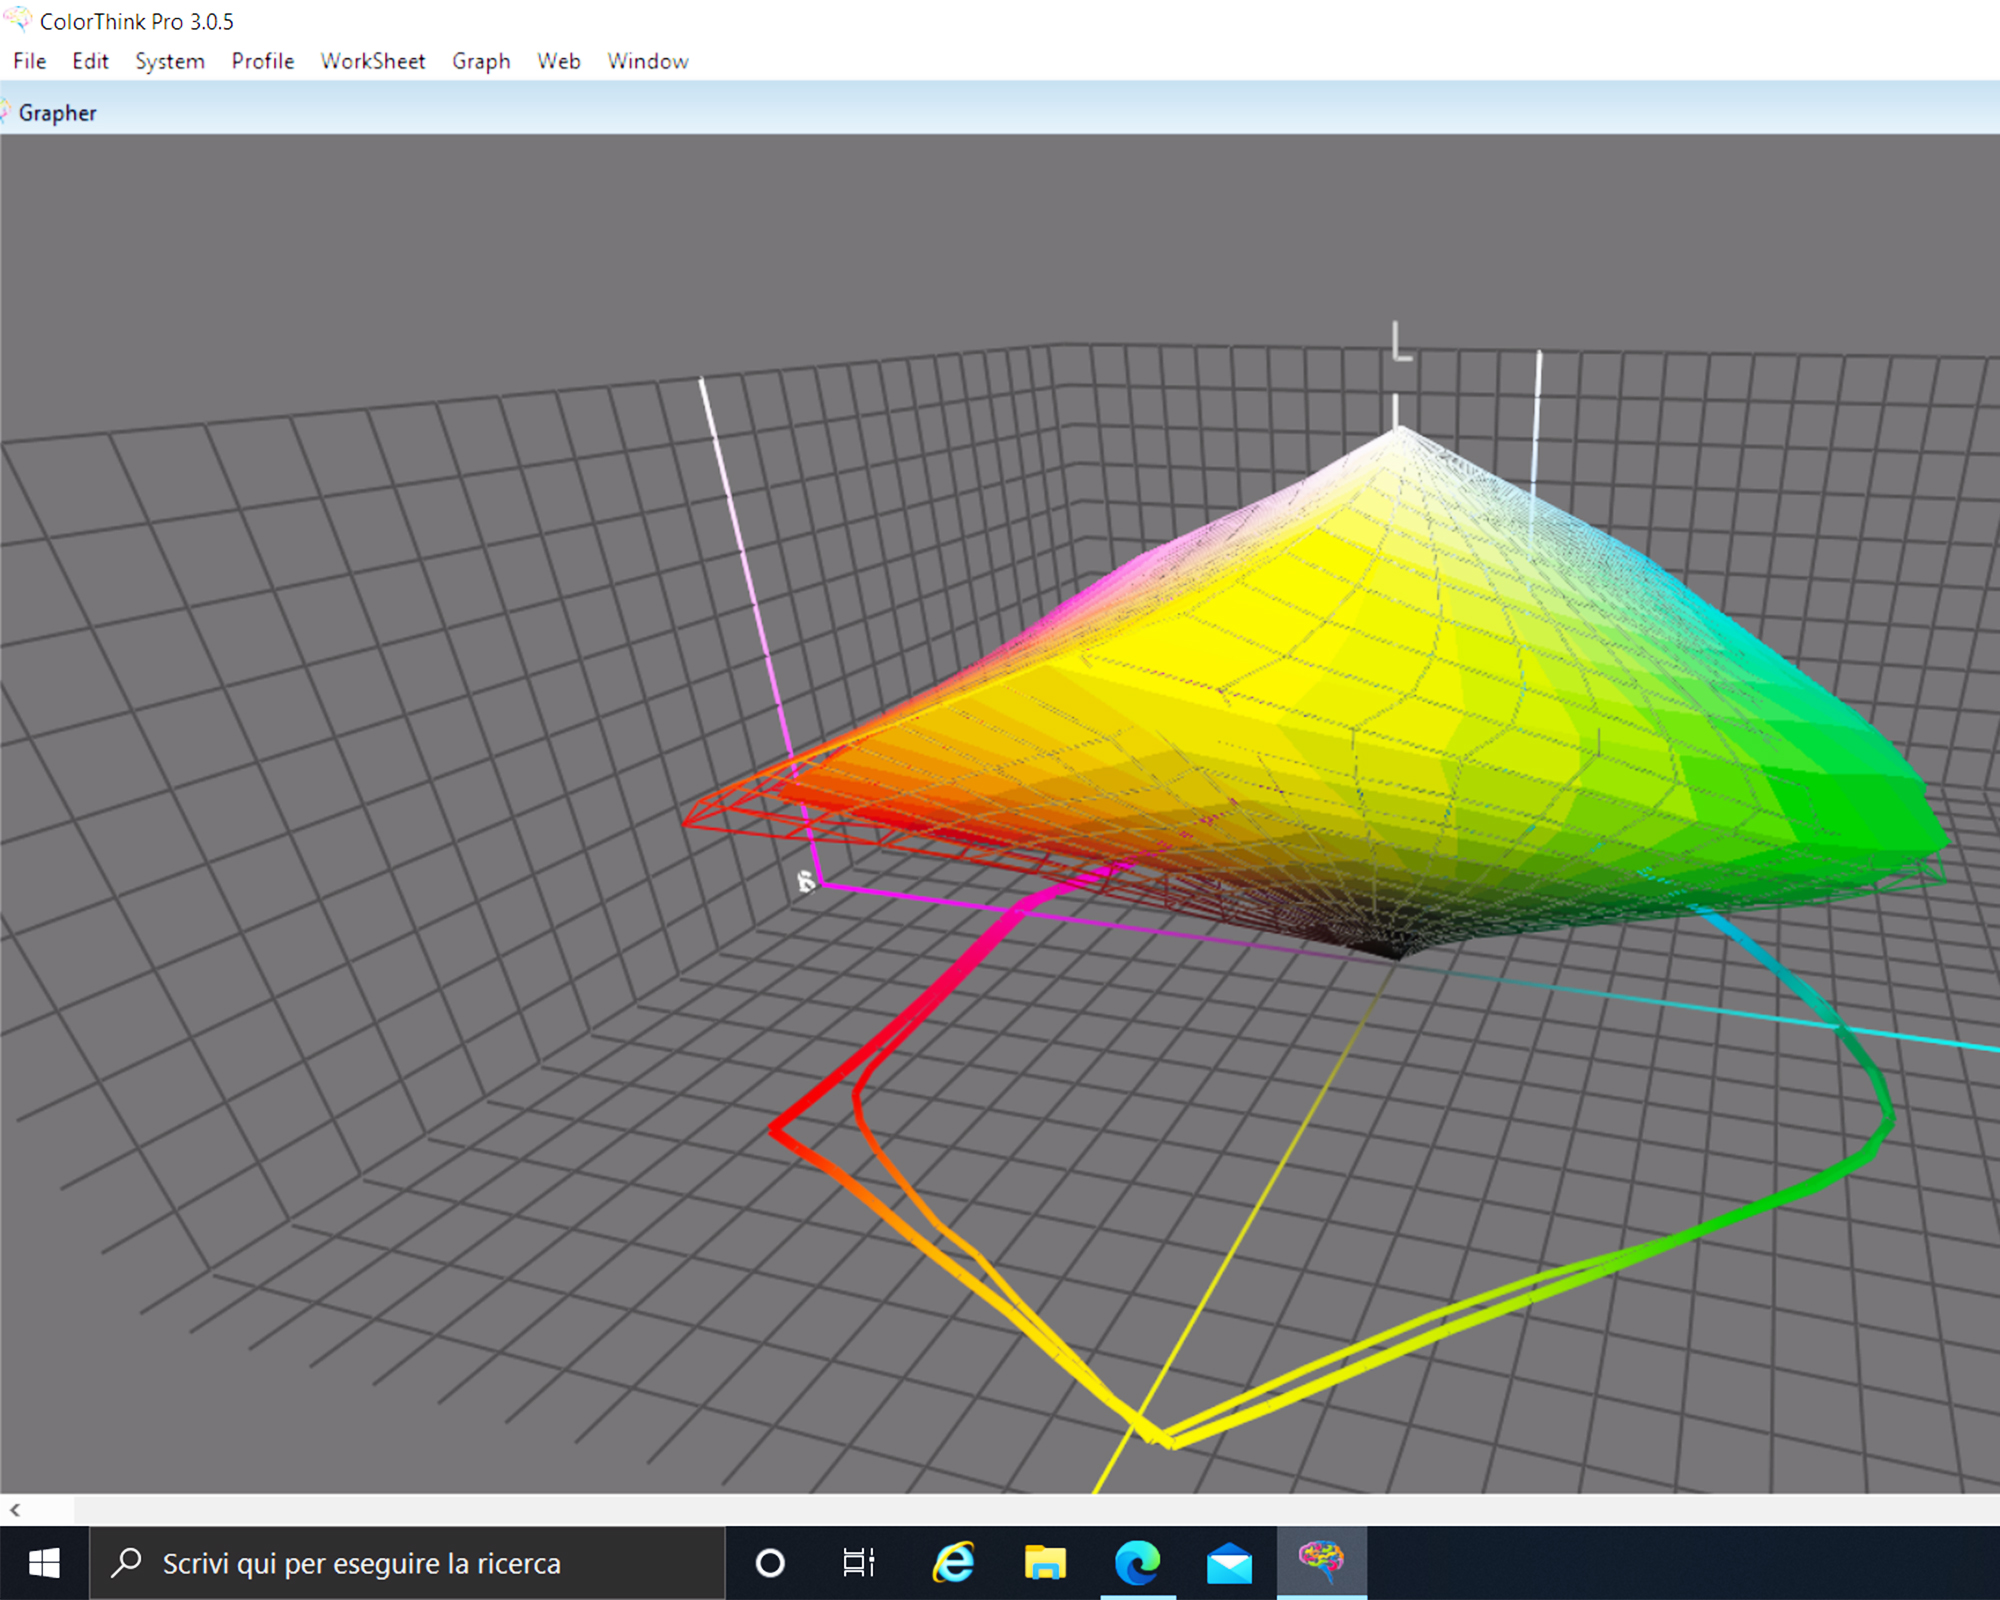The width and height of the screenshot is (2000, 1600).
Task: Open File Explorer from taskbar
Action: click(1045, 1562)
